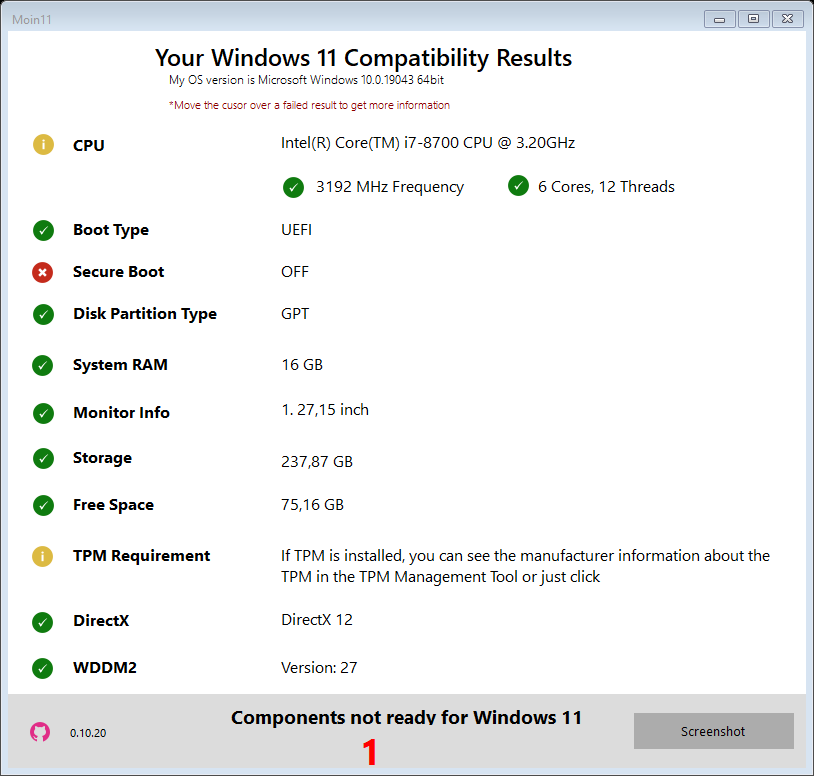Click the red hint about failed results
Image resolution: width=814 pixels, height=776 pixels.
(x=309, y=105)
